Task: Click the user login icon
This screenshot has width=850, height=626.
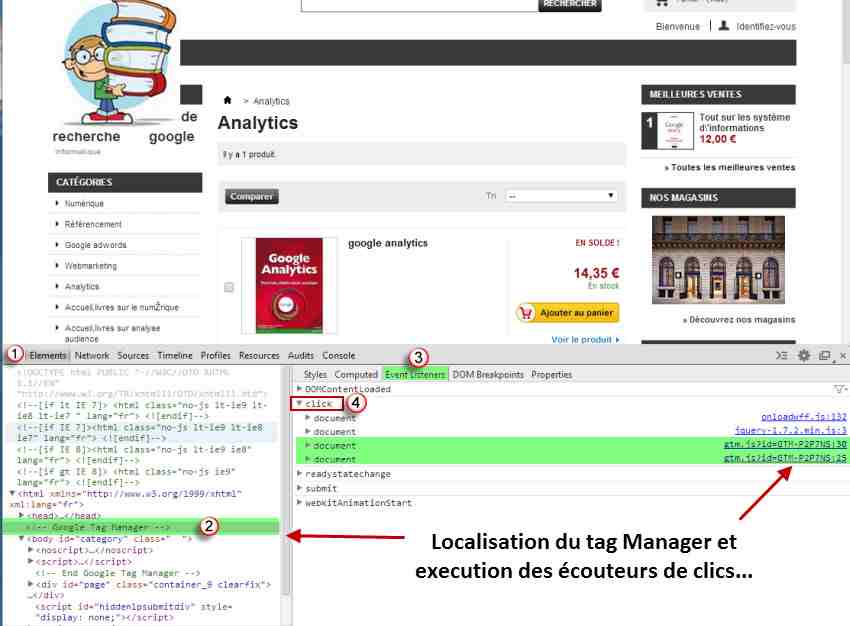Action: click(724, 25)
